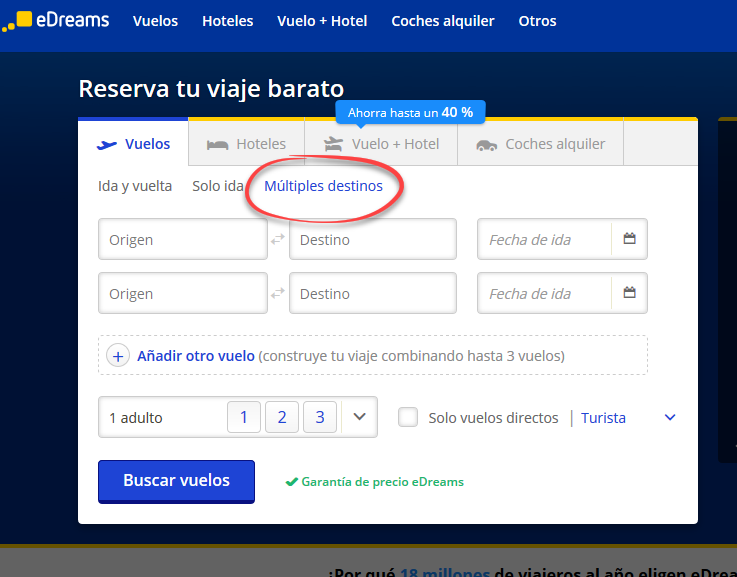Switch to the Coches alquiler tab
The width and height of the screenshot is (737, 577).
541,143
